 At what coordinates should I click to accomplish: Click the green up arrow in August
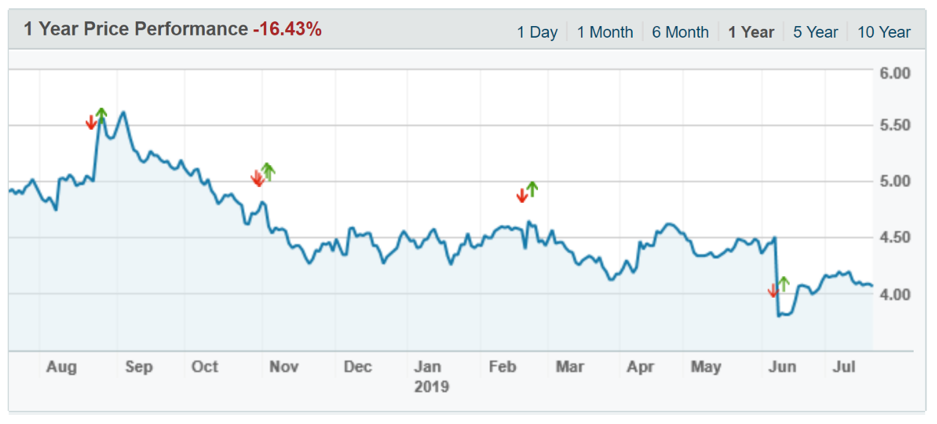click(101, 114)
